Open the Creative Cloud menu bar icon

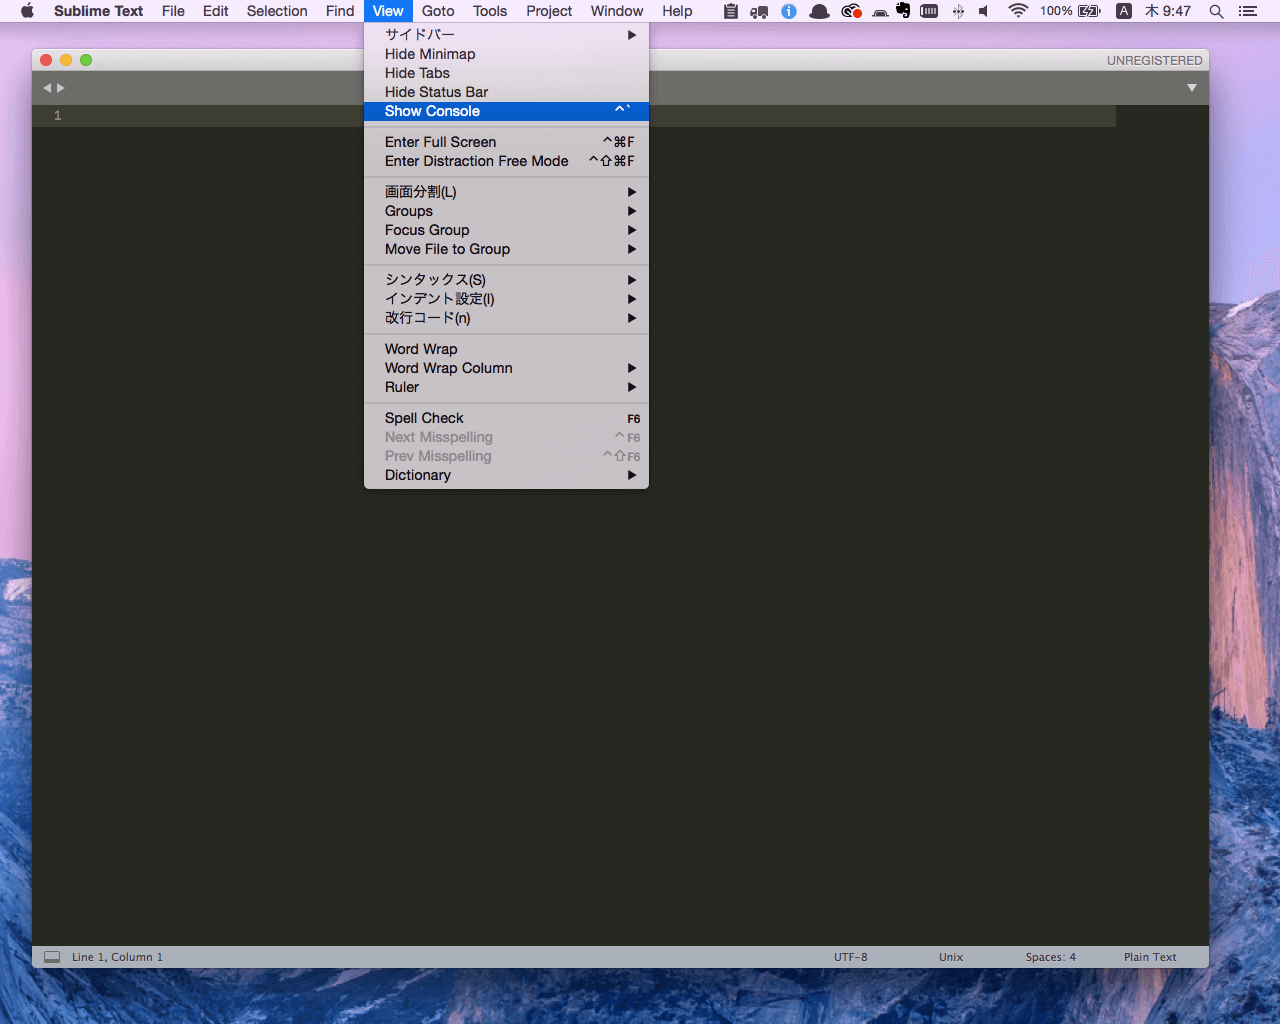click(x=851, y=11)
